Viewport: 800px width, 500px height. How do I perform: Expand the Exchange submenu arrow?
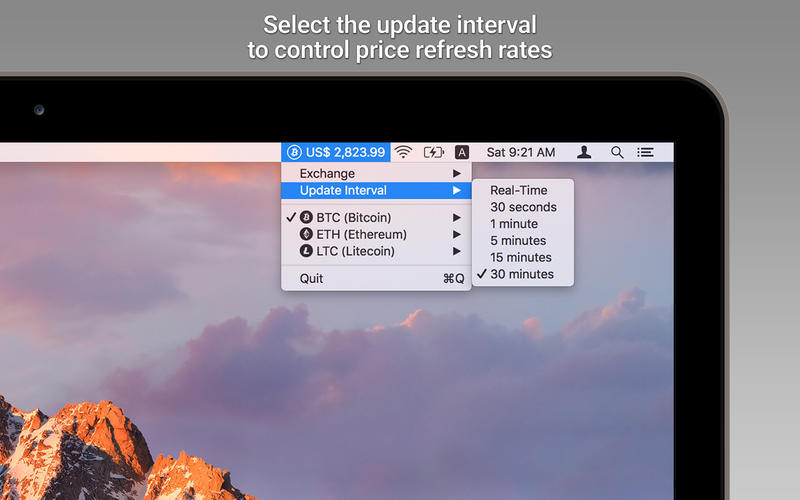click(x=457, y=174)
